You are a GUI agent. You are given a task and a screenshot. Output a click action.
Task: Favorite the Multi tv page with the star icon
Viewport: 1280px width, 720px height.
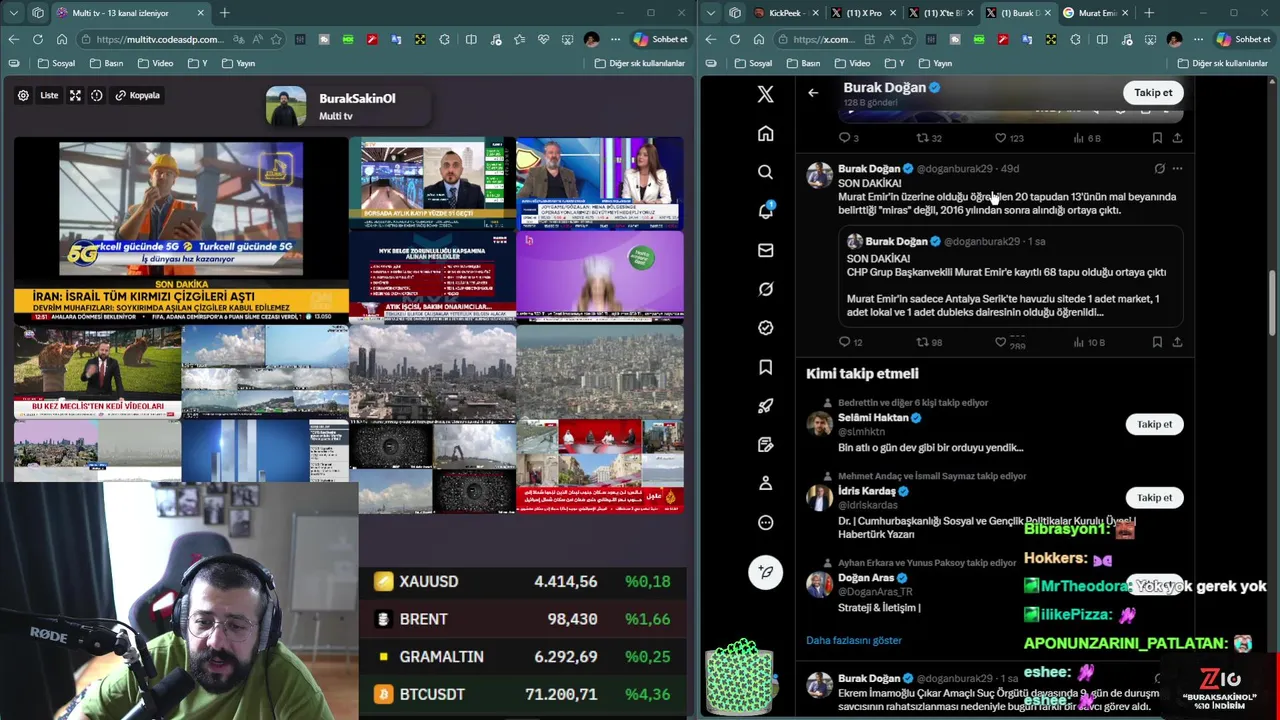276,39
